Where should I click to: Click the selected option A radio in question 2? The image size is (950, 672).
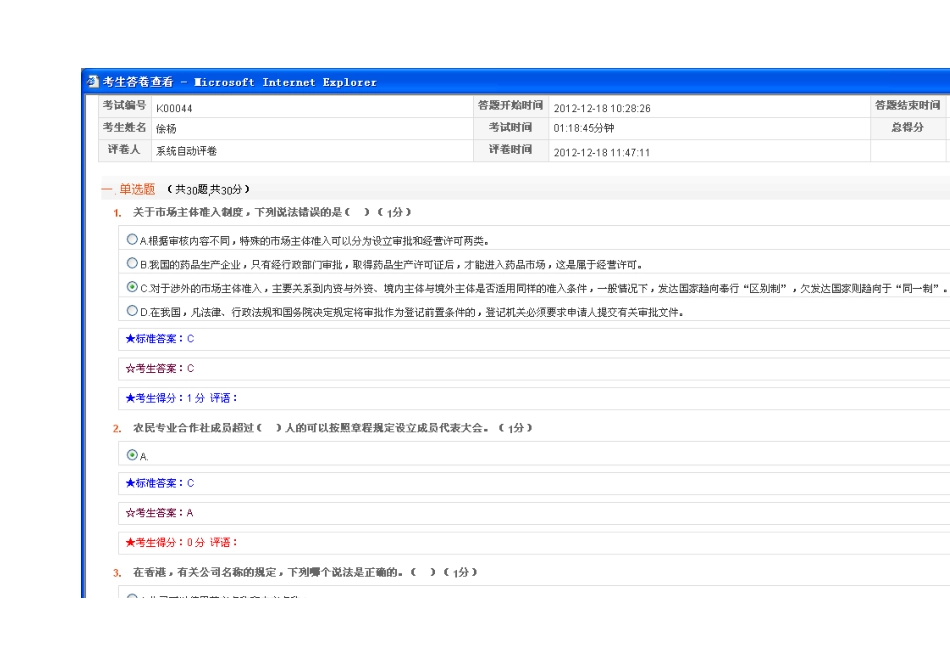click(x=132, y=455)
